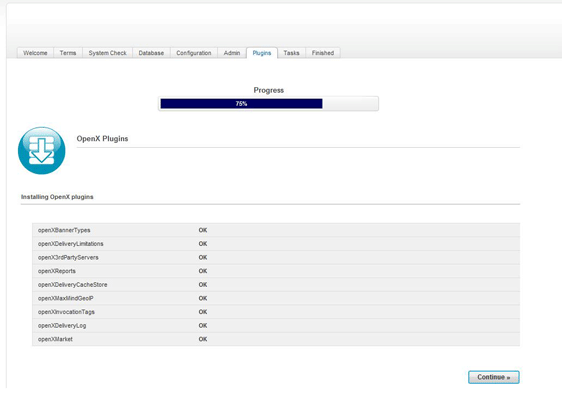Click the Progress label

[x=268, y=90]
